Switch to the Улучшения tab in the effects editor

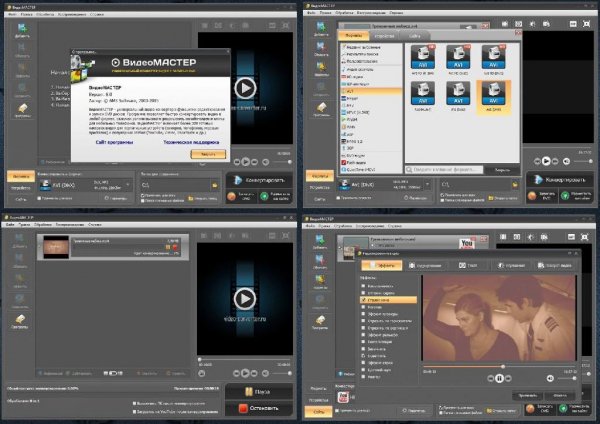pos(511,265)
